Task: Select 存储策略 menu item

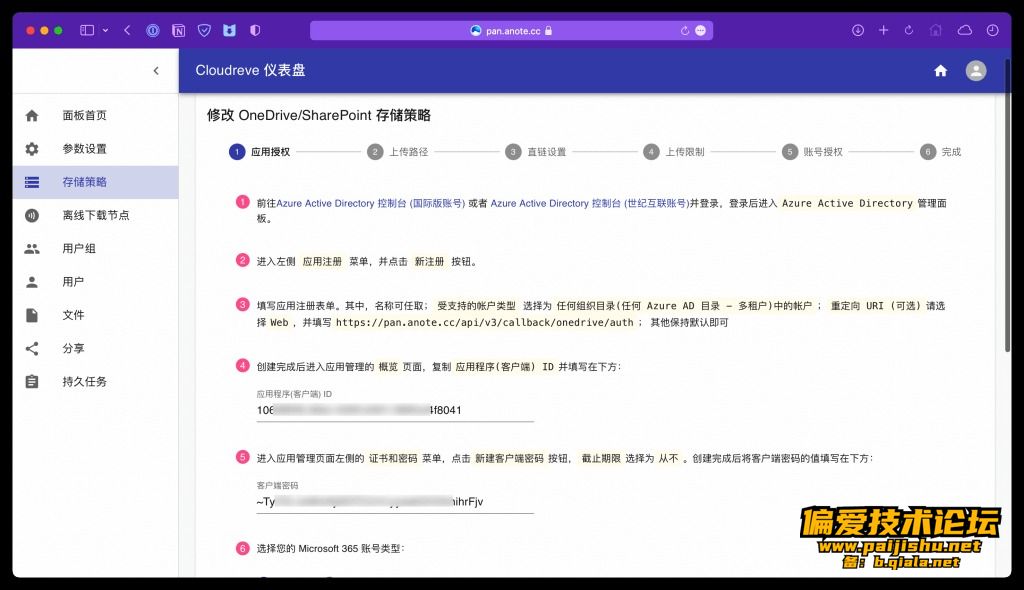Action: coord(95,182)
